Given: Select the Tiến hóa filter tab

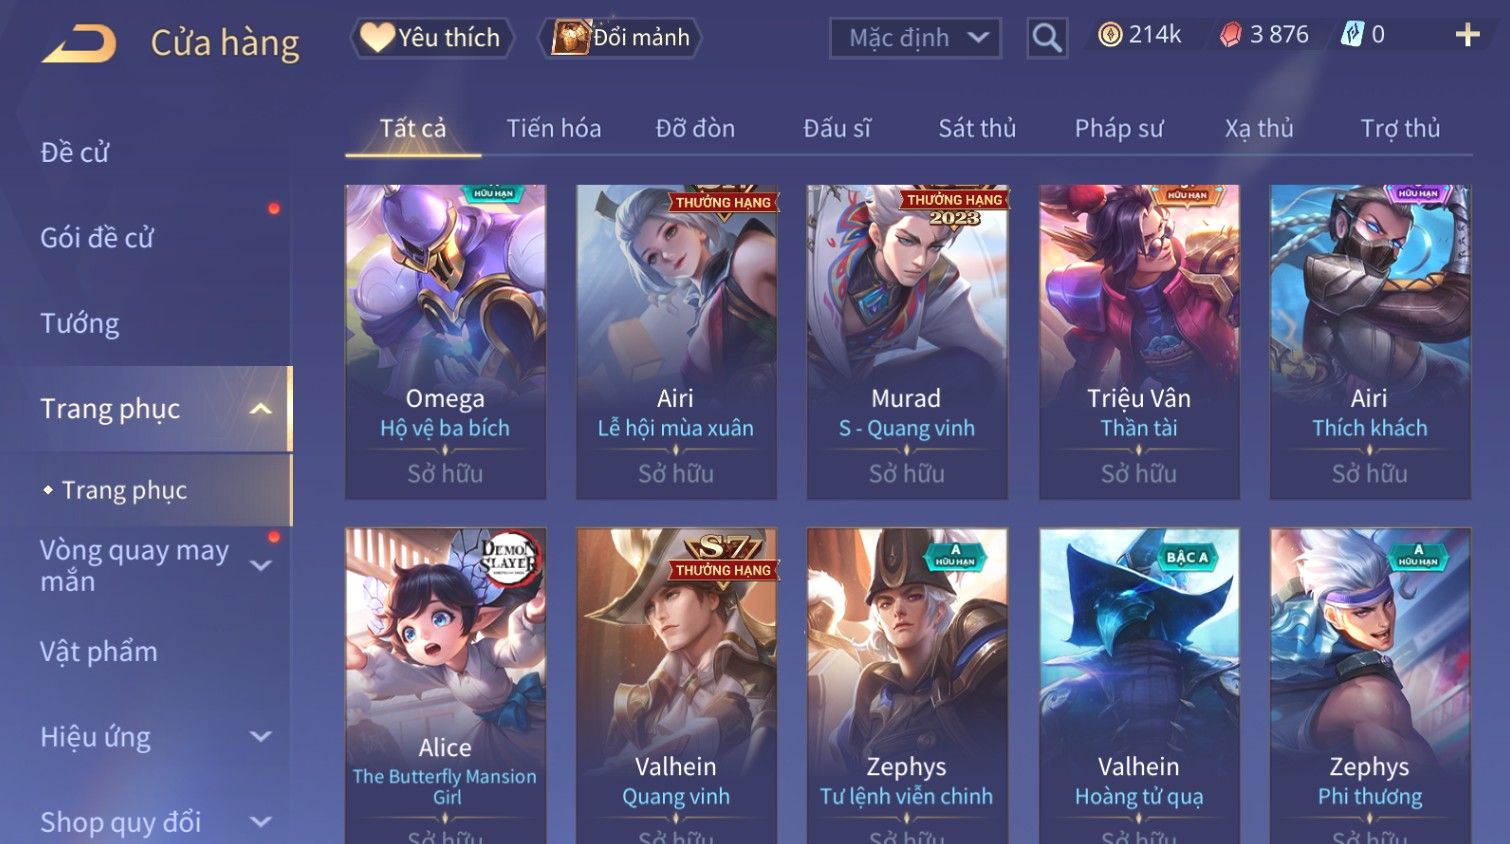Looking at the screenshot, I should pos(554,128).
